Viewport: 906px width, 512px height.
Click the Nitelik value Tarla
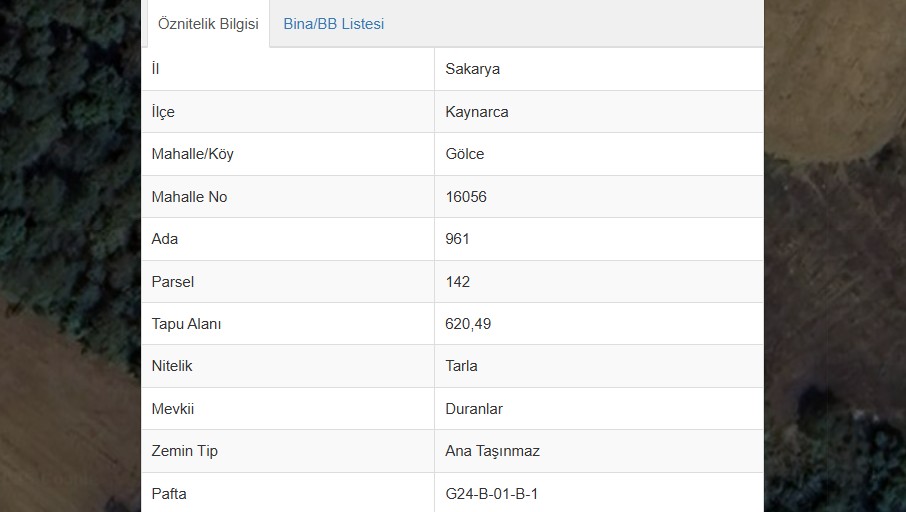point(461,366)
